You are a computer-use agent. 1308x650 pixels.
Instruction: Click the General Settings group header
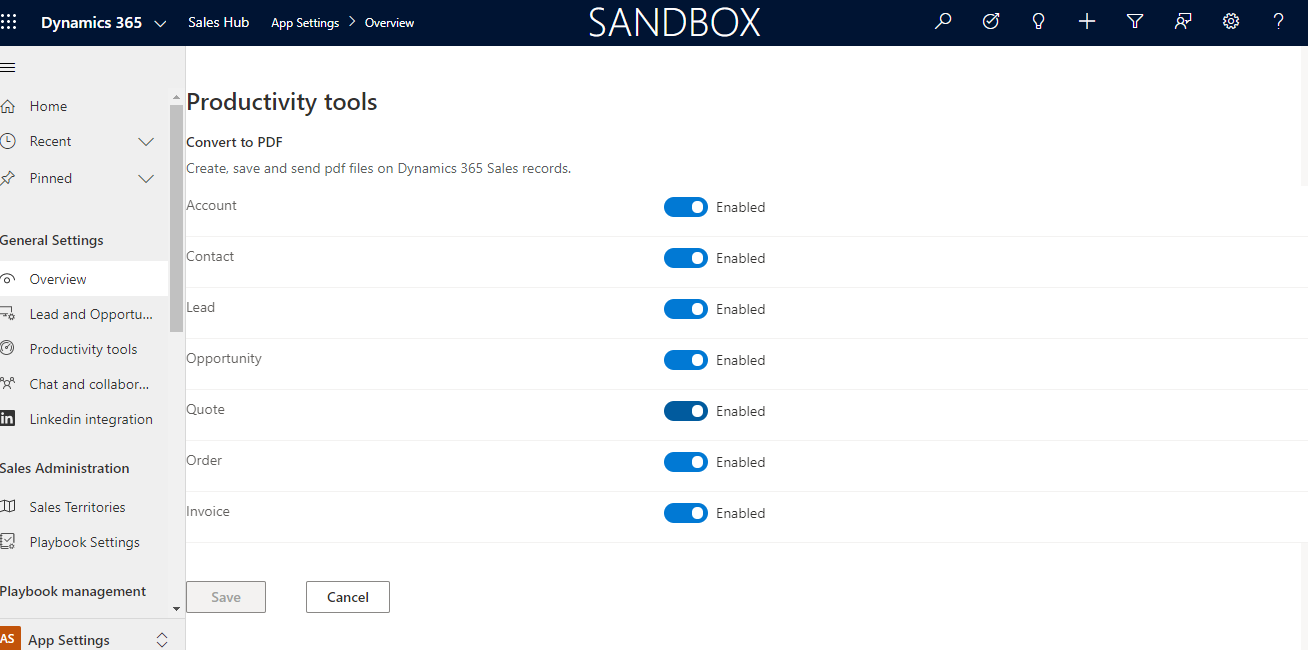point(52,240)
